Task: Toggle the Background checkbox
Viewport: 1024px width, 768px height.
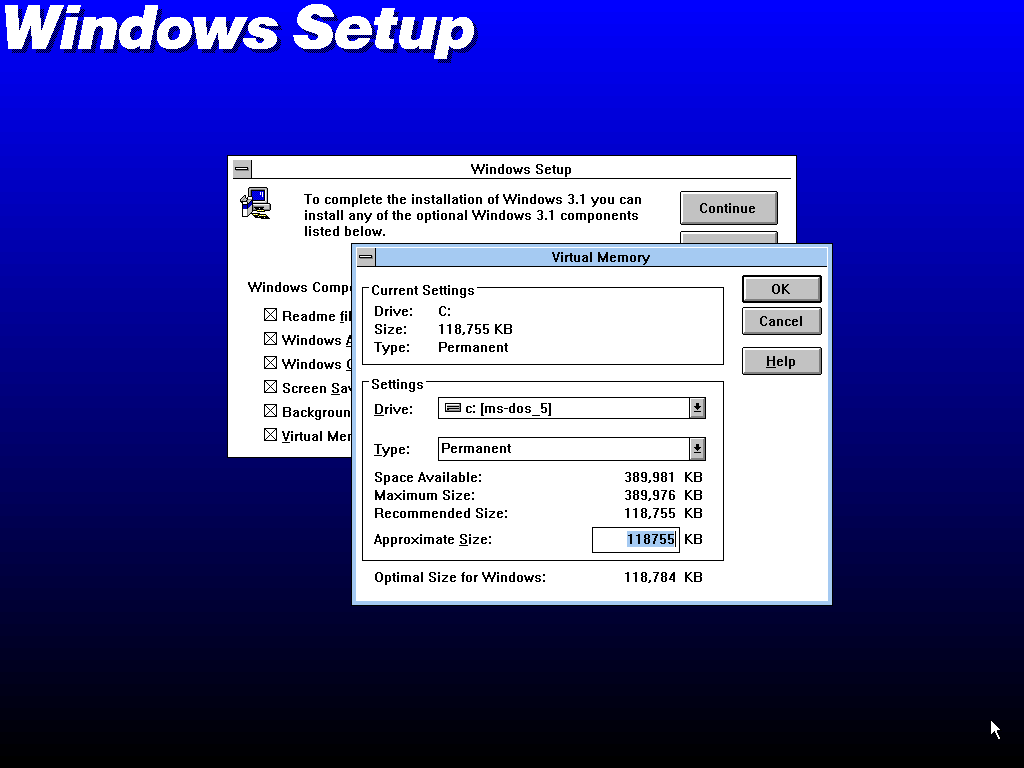Action: click(270, 411)
